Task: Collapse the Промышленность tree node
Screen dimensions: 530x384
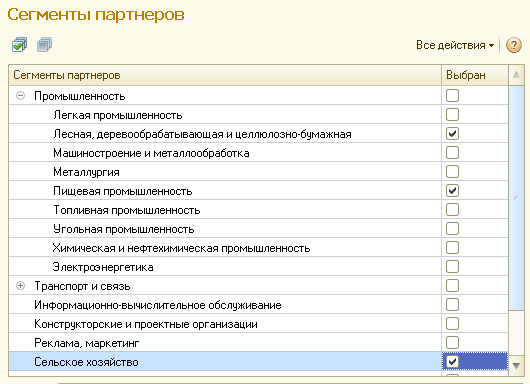Action: click(21, 96)
